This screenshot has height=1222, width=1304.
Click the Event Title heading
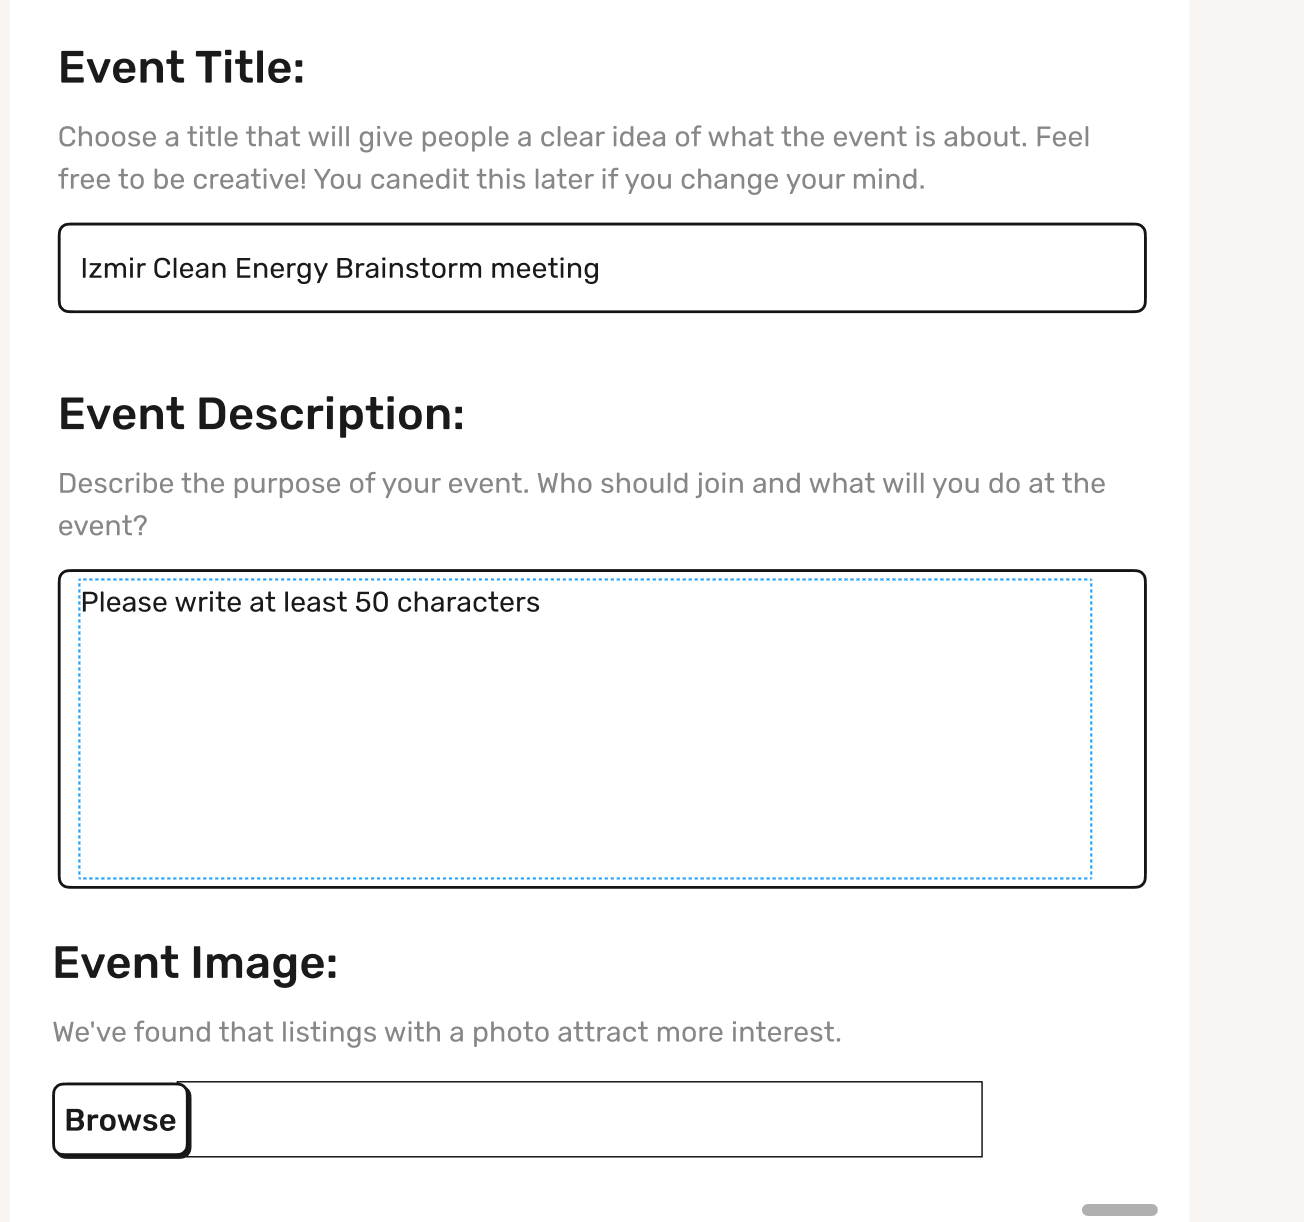point(180,66)
